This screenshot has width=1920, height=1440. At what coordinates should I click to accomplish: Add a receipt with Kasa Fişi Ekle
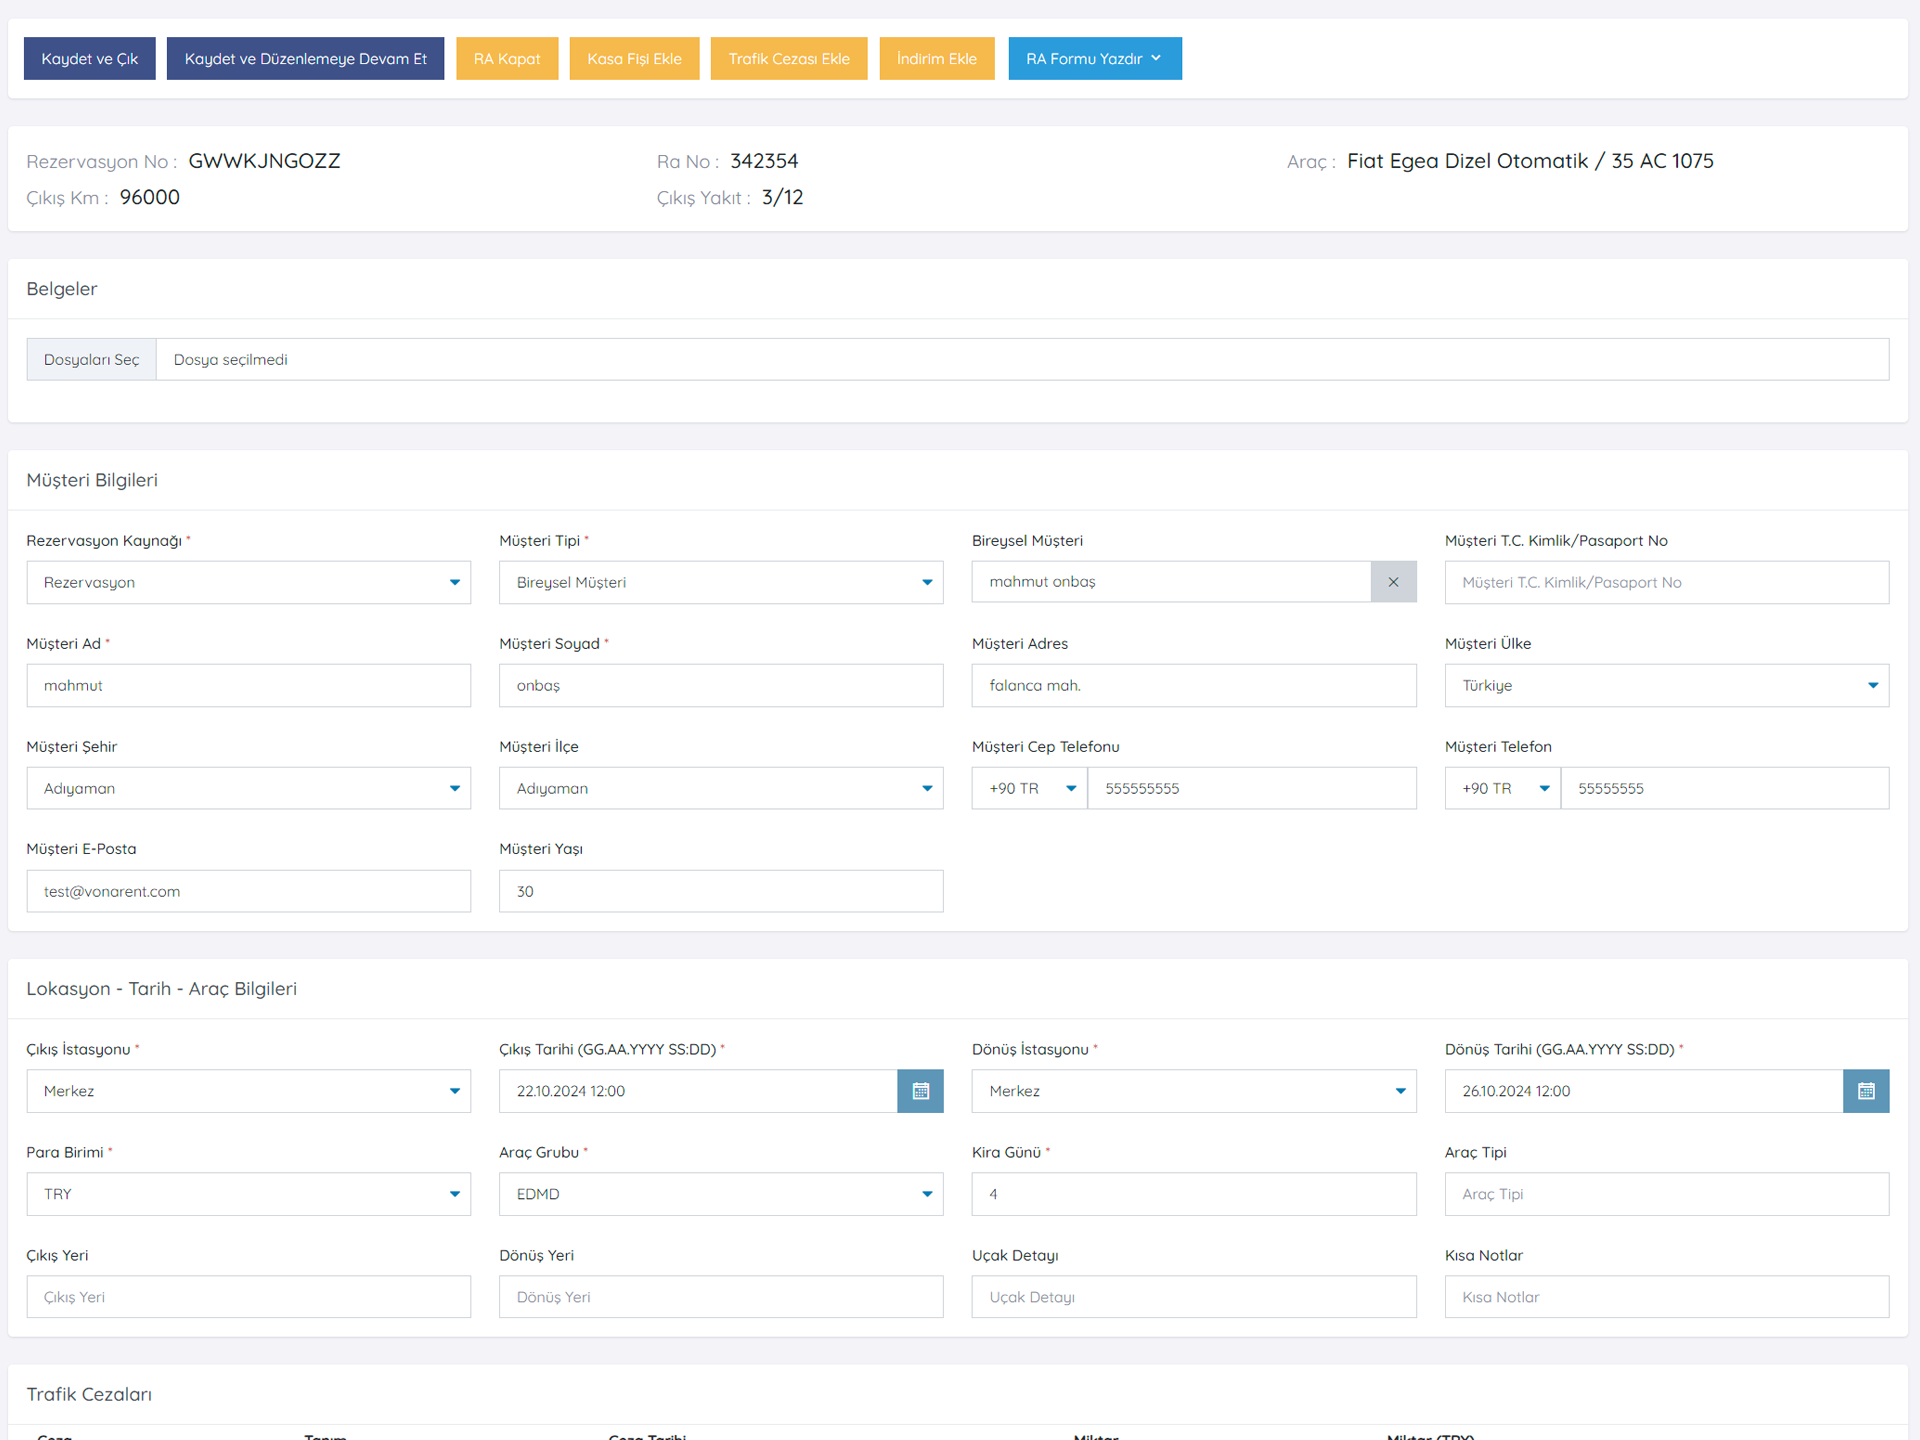(x=634, y=59)
